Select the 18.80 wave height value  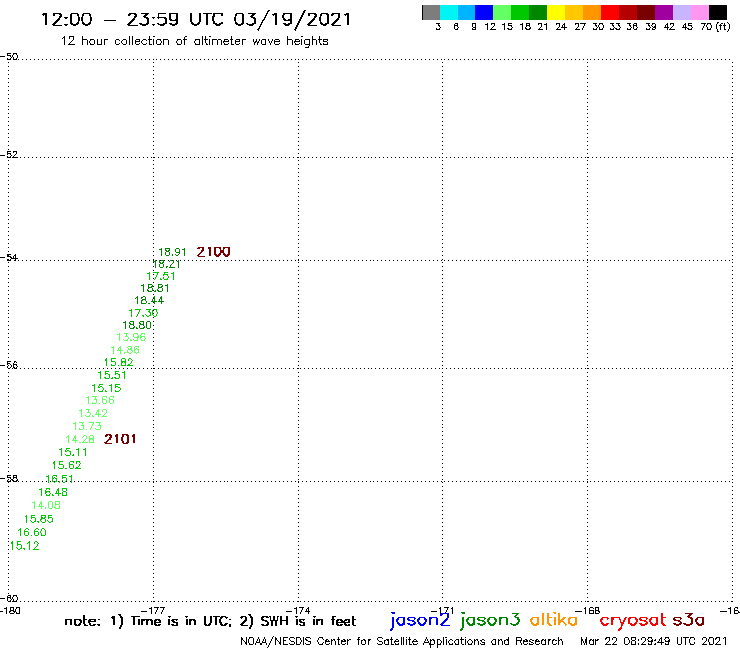(137, 325)
